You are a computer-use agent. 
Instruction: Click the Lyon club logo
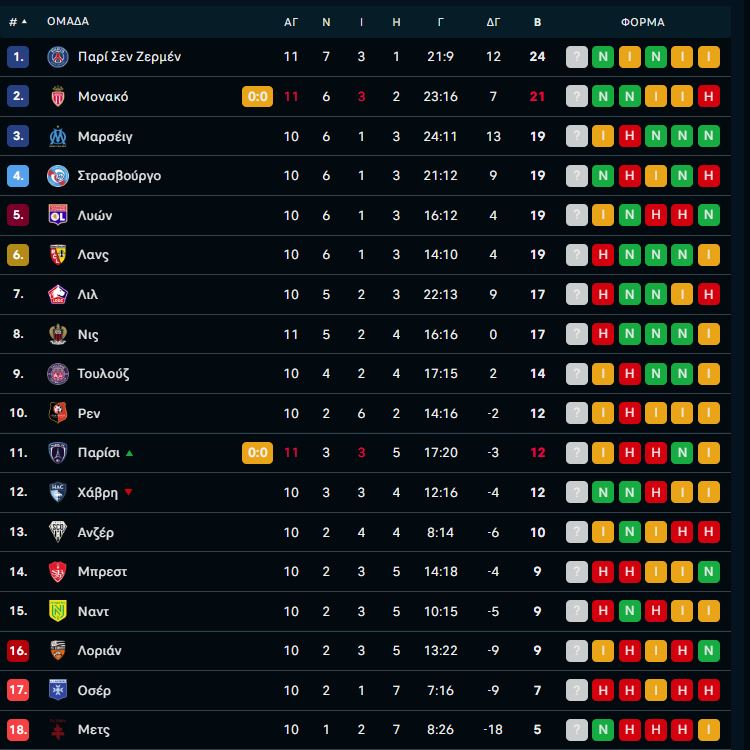coord(57,215)
